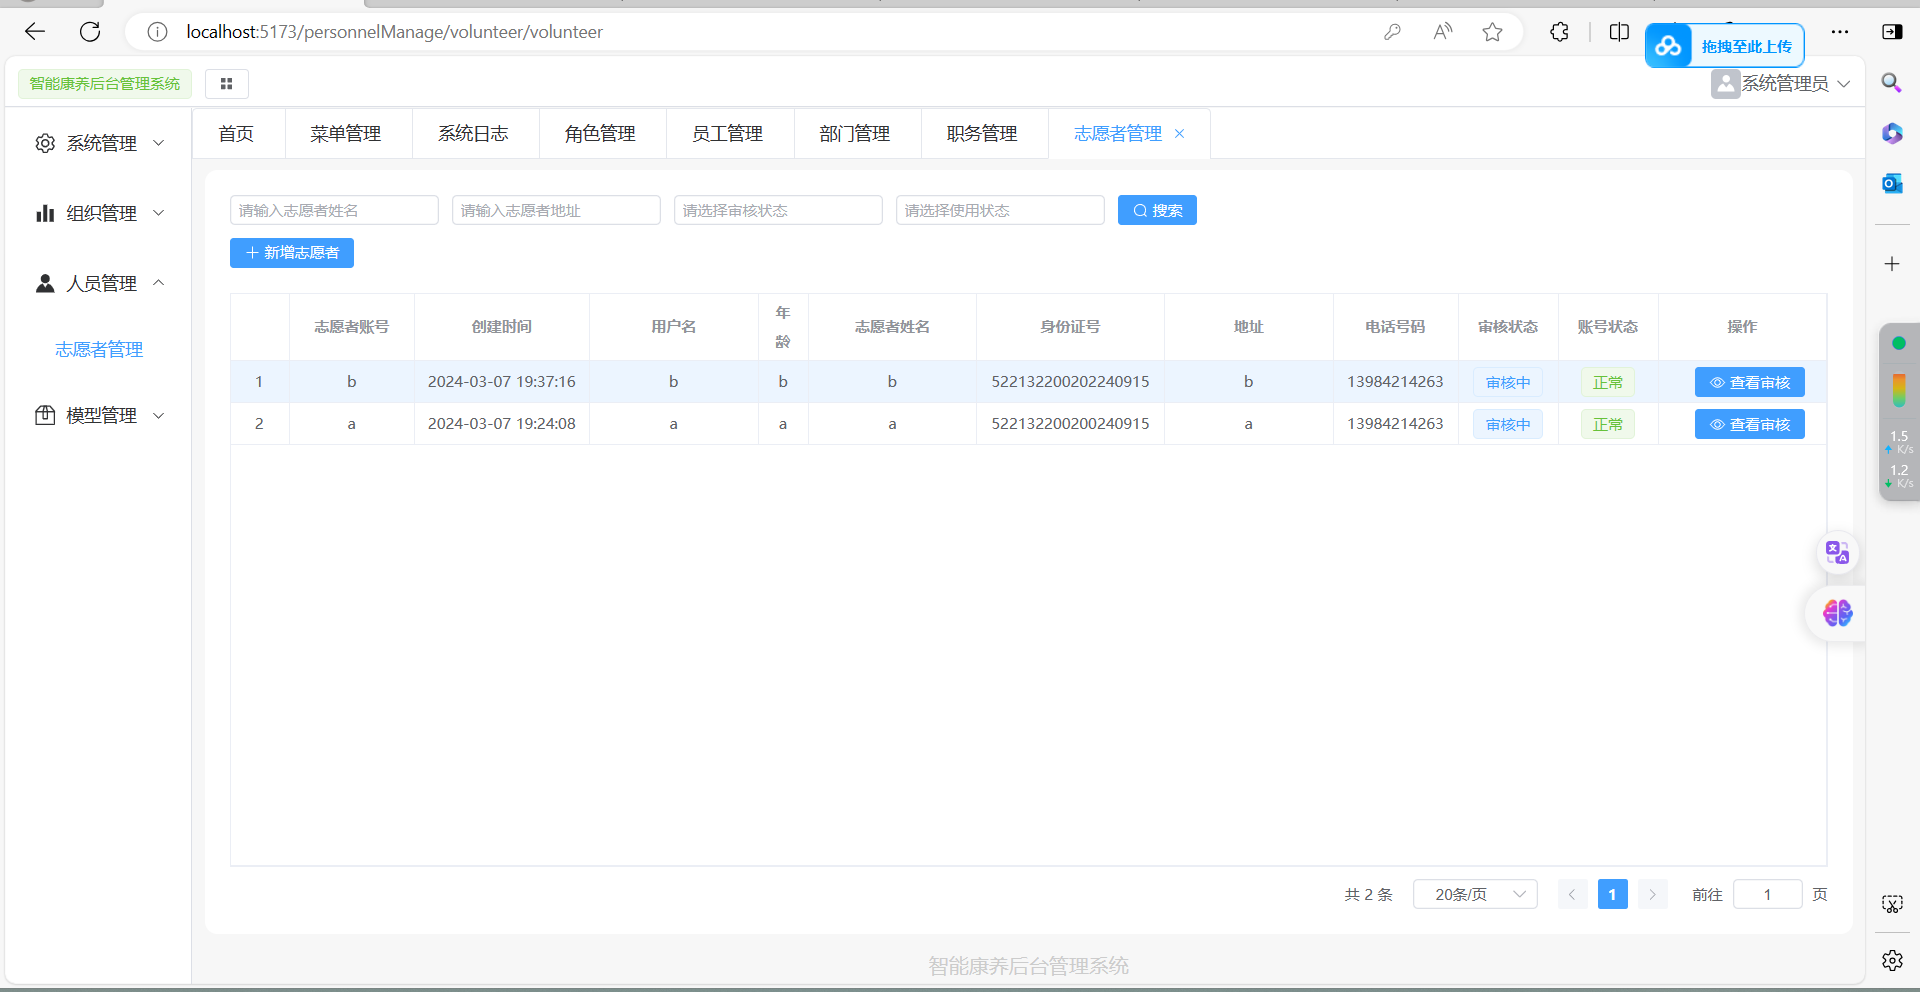View site information icon in address bar
1920x992 pixels.
157,32
